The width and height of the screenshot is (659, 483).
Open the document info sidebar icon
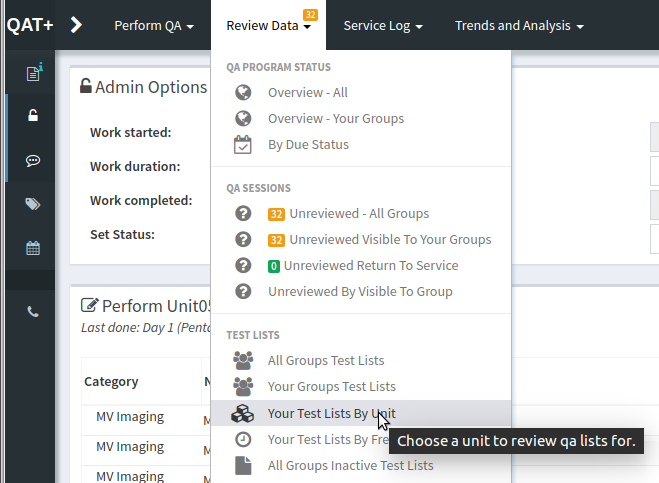(34, 73)
